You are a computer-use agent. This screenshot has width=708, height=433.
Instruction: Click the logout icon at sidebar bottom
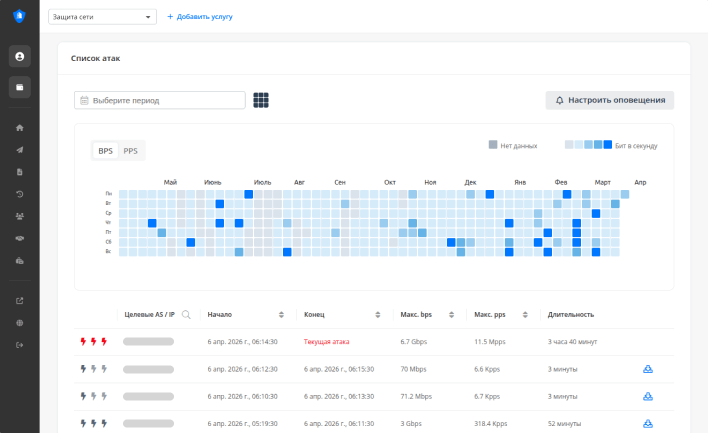tap(20, 346)
